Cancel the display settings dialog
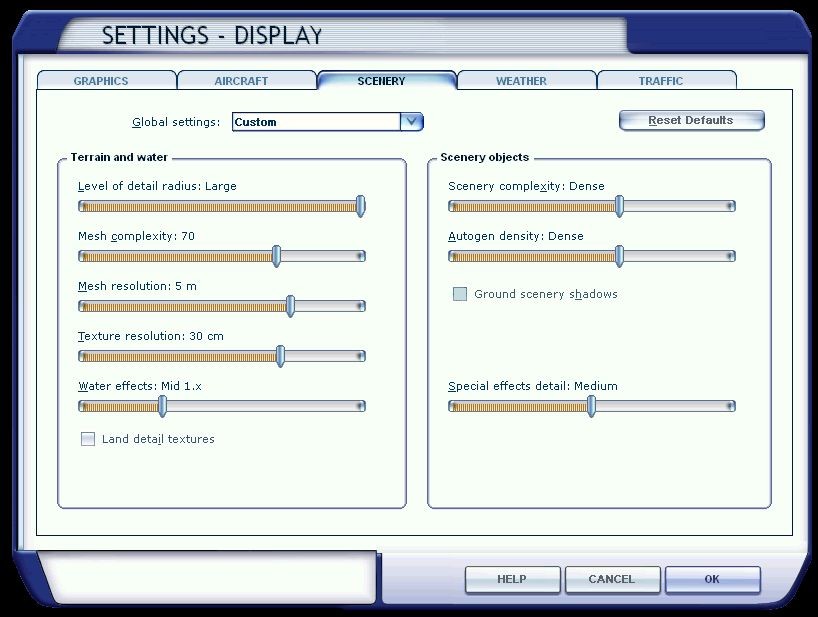The image size is (818, 617). (612, 579)
